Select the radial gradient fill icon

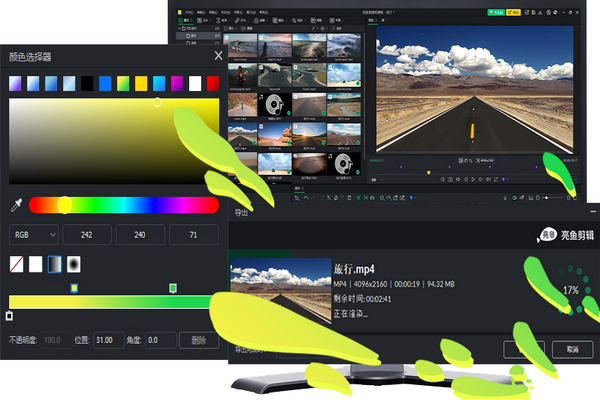[x=74, y=264]
